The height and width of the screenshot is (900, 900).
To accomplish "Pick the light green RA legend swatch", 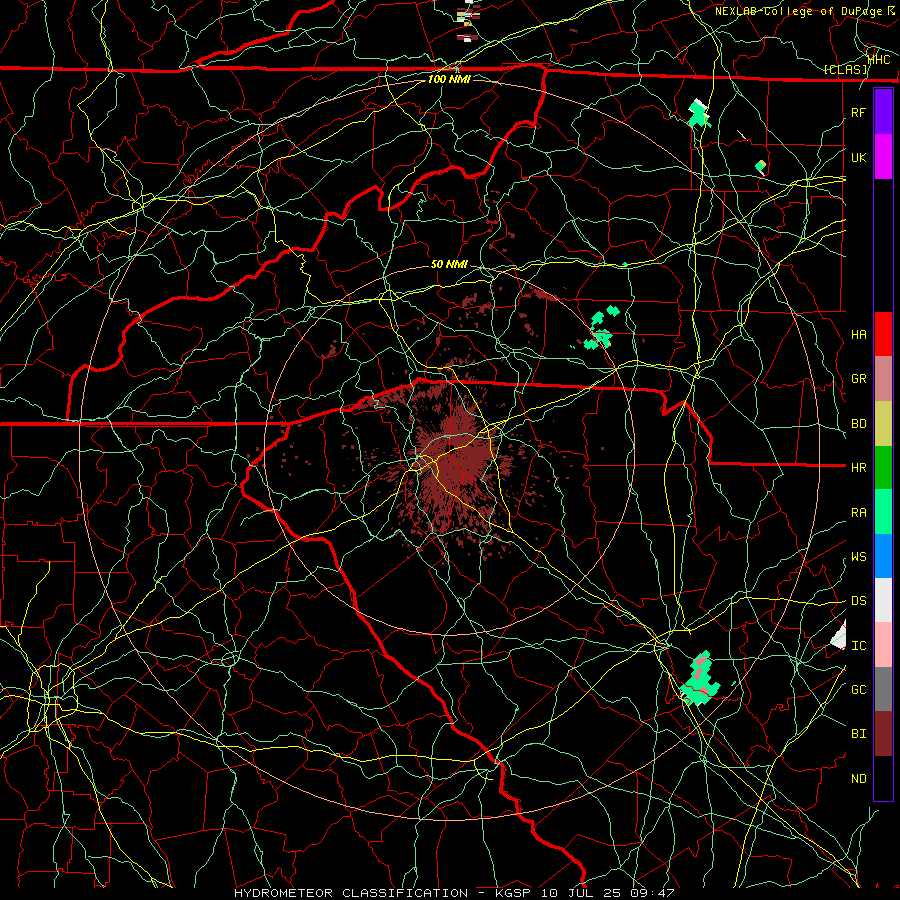I will tap(883, 512).
